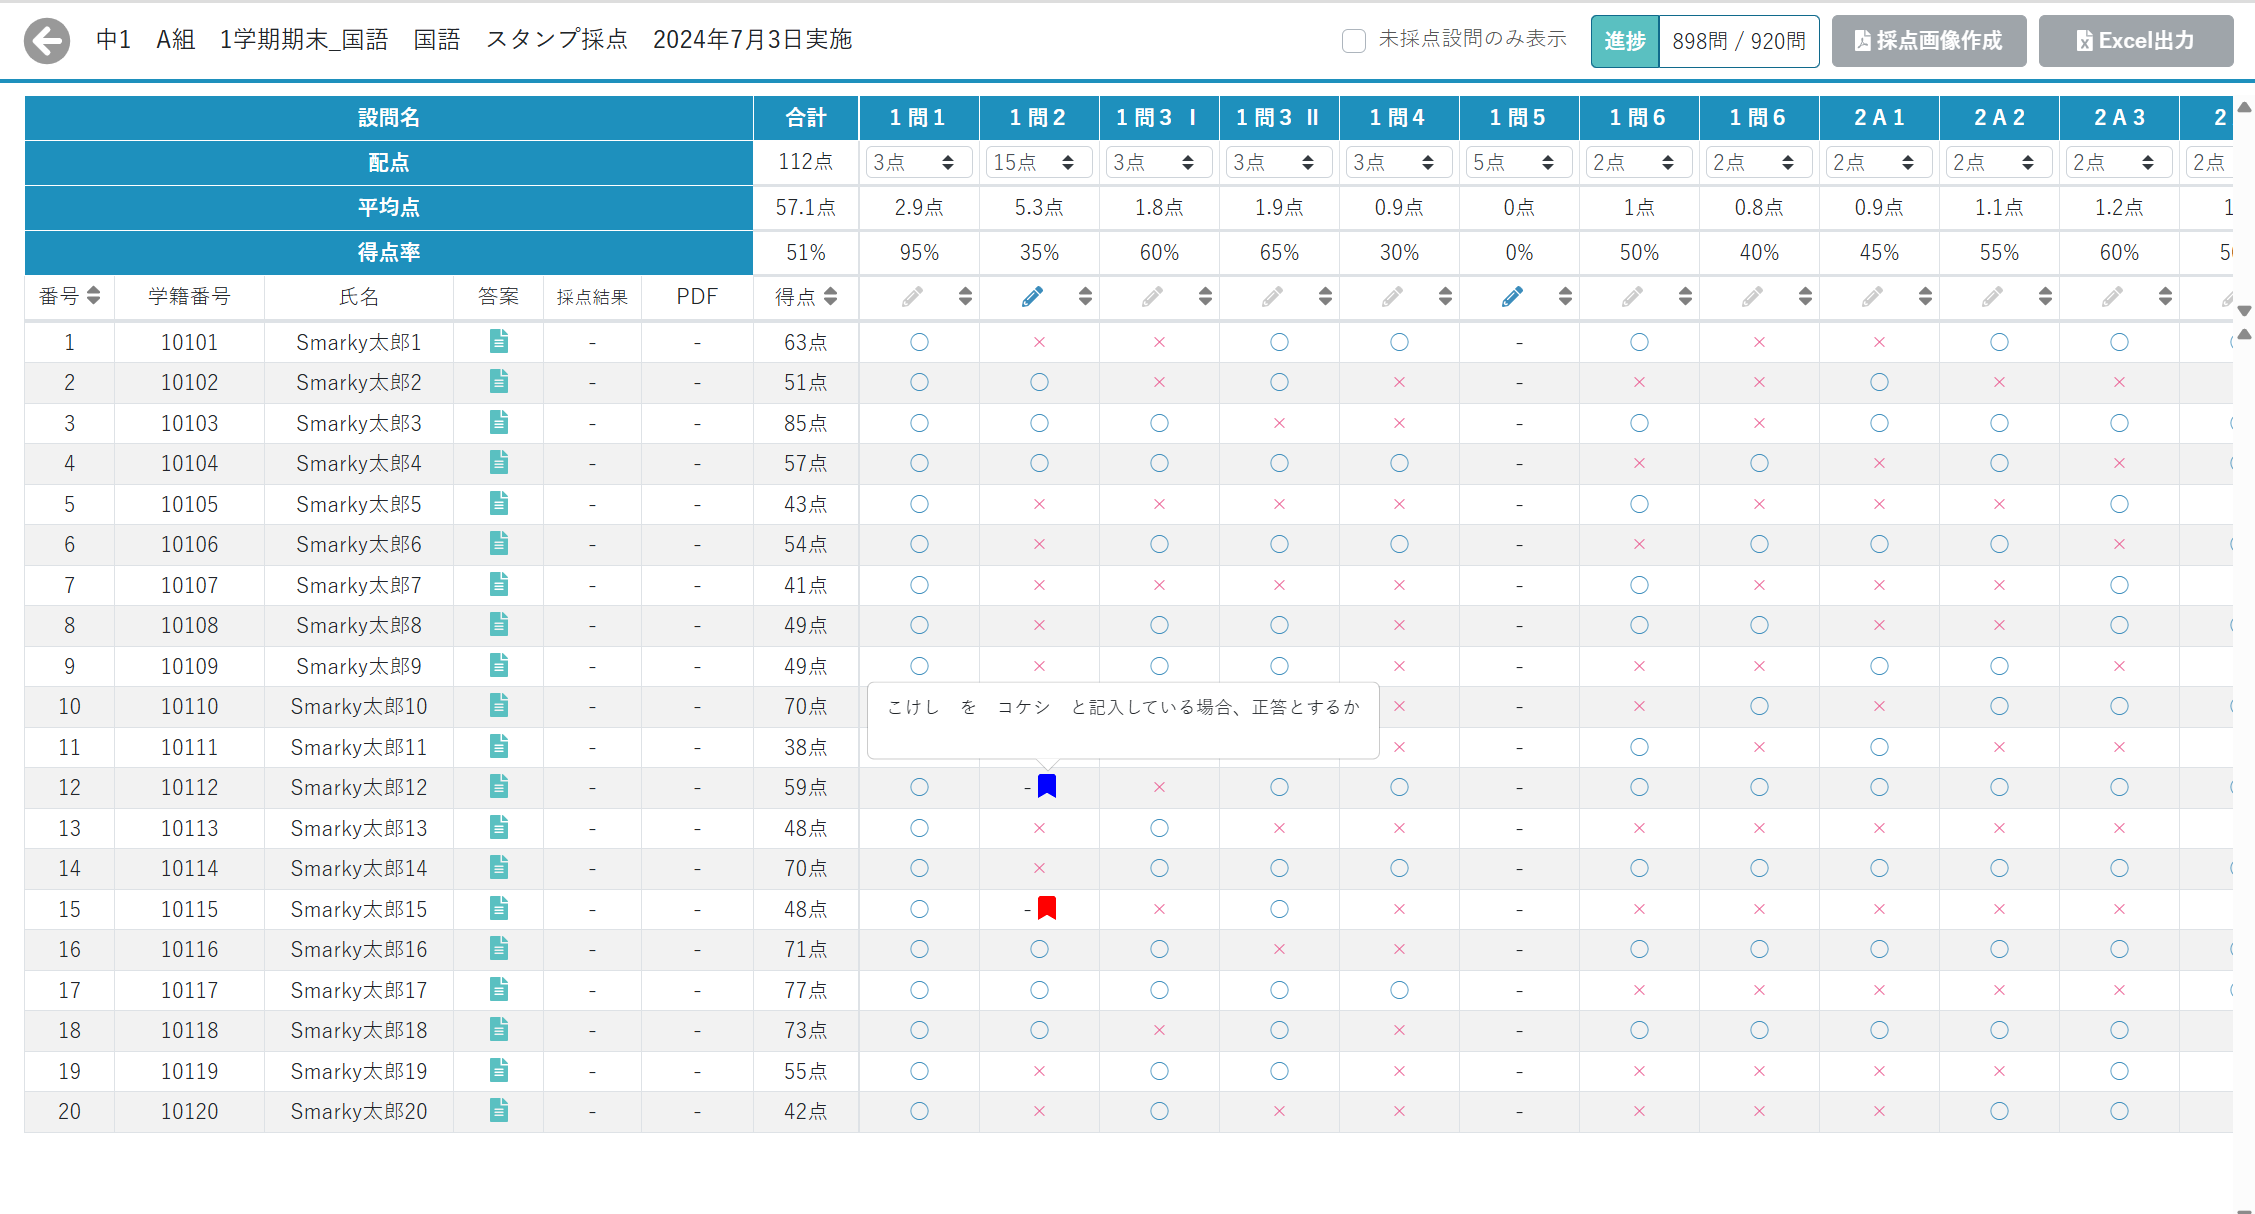This screenshot has height=1214, width=2255.
Task: Open 15点 score dropdown for 1問2
Action: pos(1039,162)
